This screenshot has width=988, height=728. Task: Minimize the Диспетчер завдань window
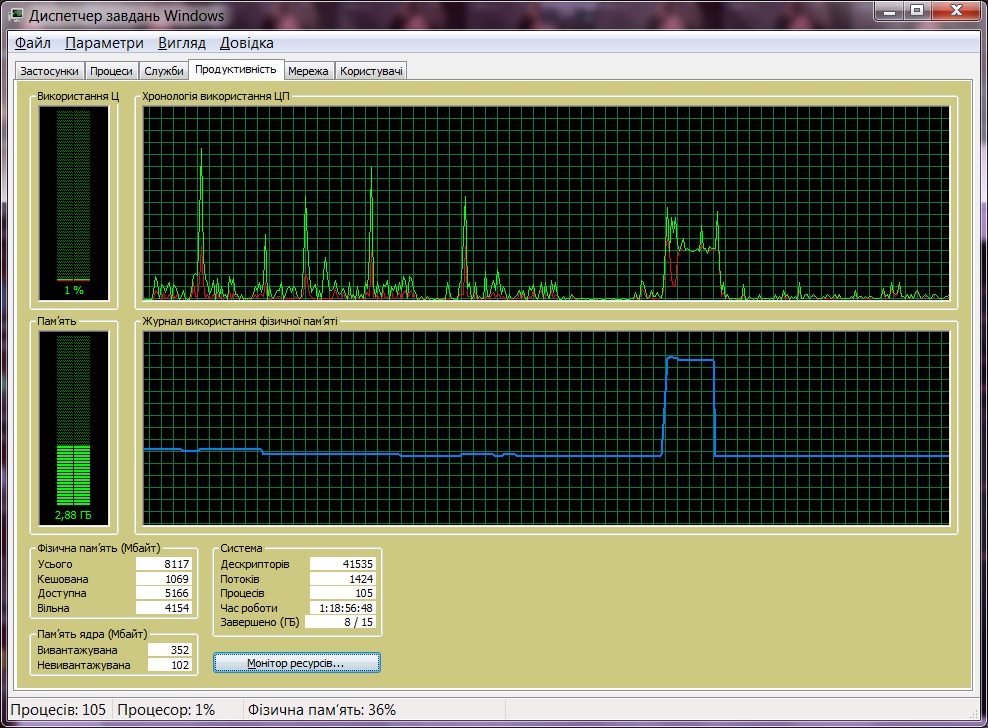[890, 11]
